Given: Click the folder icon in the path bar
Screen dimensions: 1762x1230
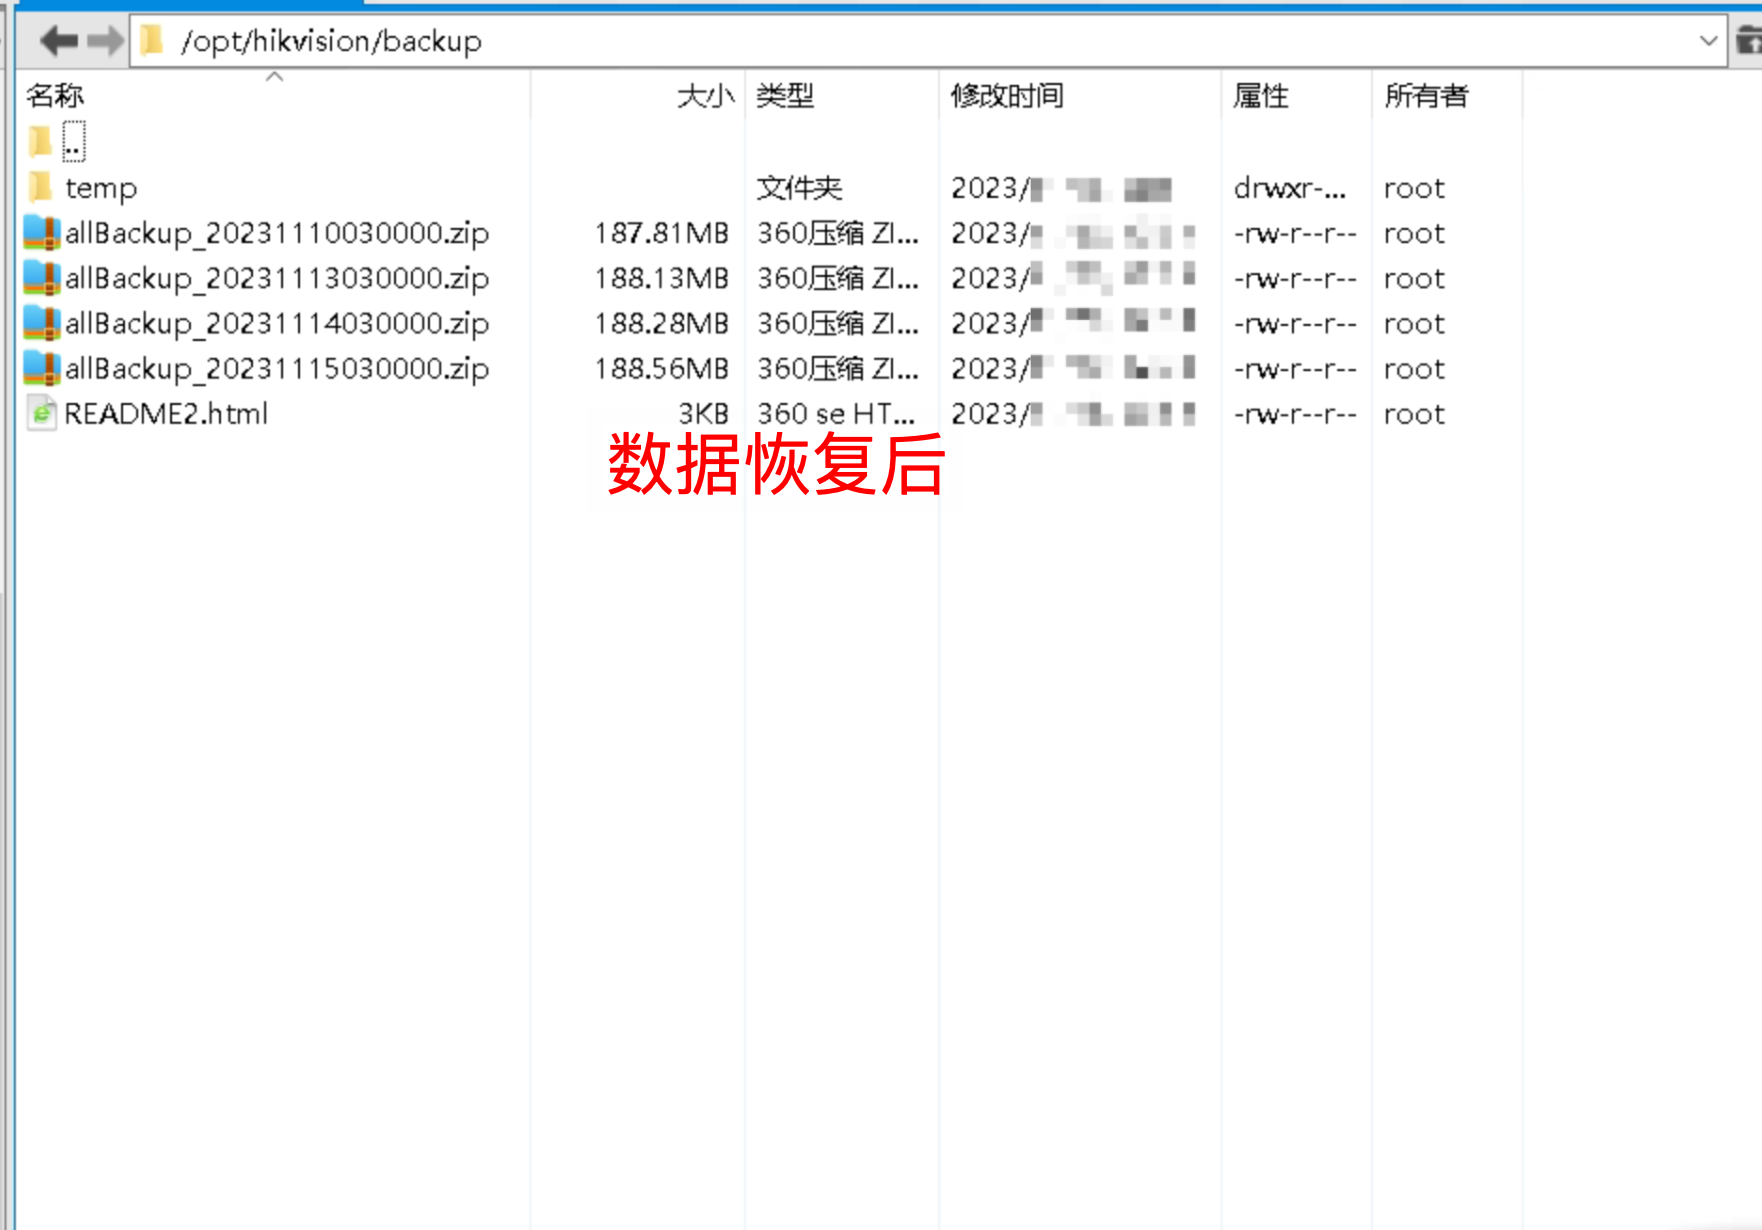Looking at the screenshot, I should tap(152, 41).
